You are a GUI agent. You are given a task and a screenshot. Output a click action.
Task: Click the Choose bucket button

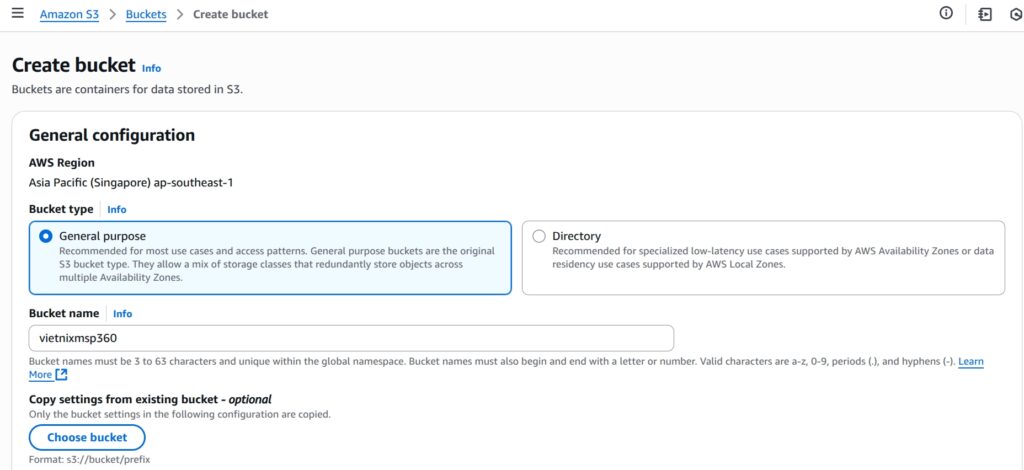[x=87, y=437]
